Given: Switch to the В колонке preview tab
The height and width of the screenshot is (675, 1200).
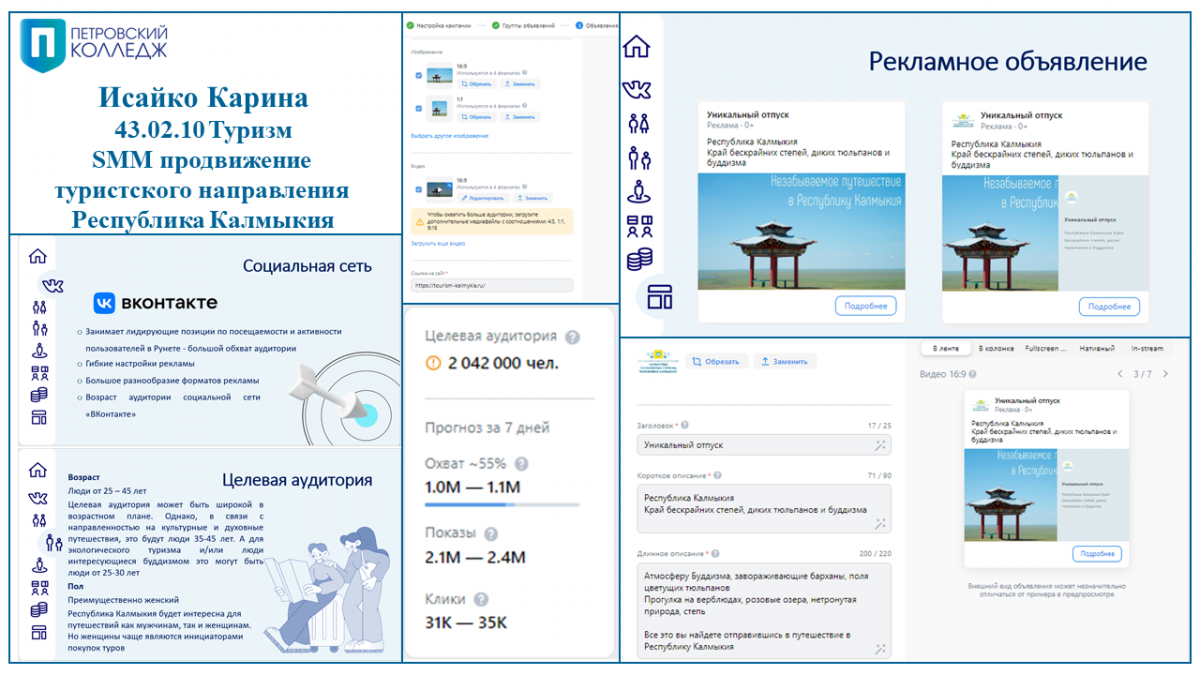Looking at the screenshot, I should pyautogui.click(x=996, y=348).
